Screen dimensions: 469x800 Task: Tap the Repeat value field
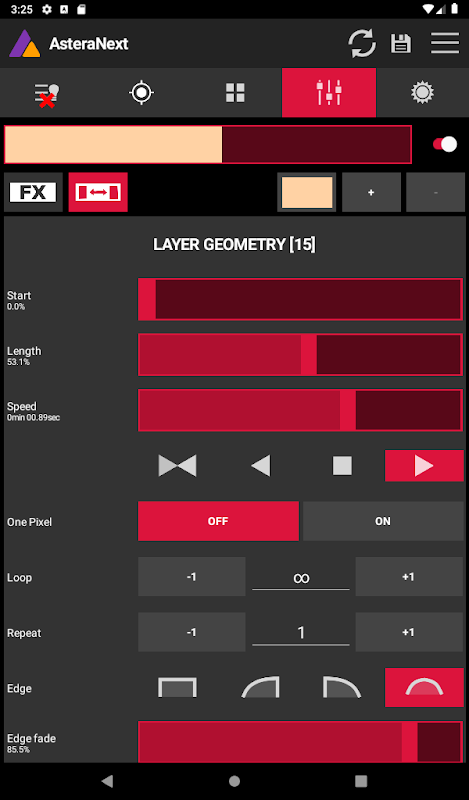[x=301, y=633]
